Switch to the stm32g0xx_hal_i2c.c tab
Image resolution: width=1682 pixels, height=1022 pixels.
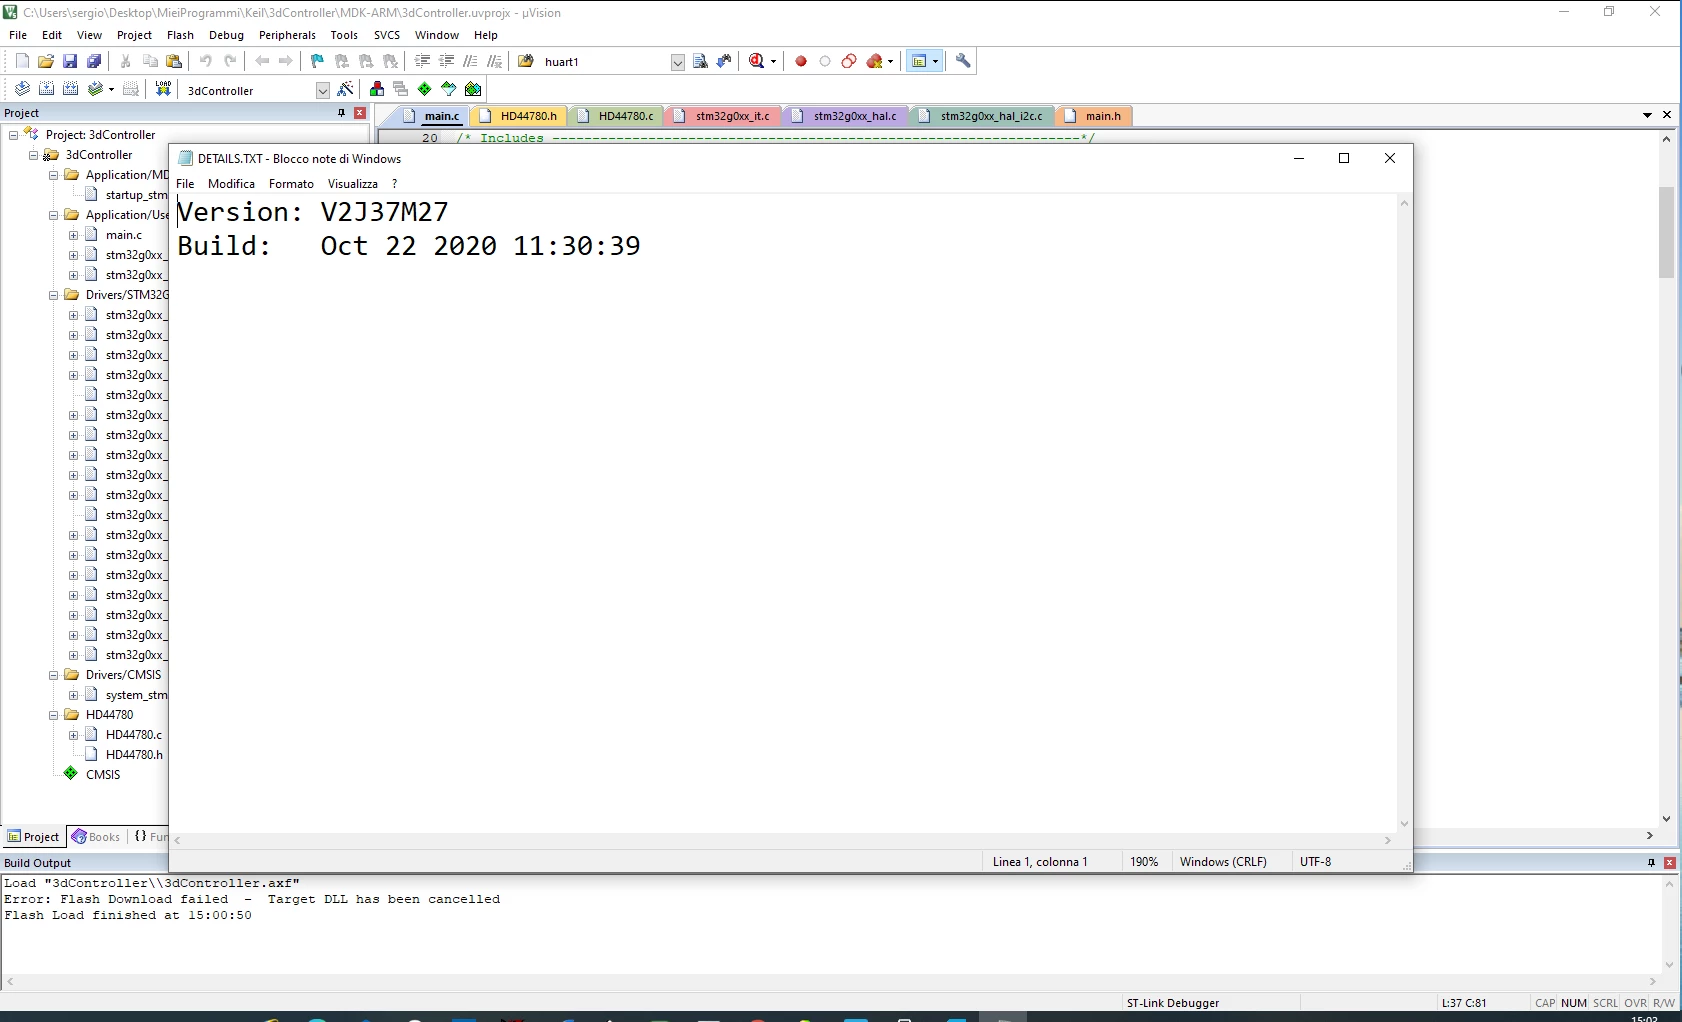[981, 116]
